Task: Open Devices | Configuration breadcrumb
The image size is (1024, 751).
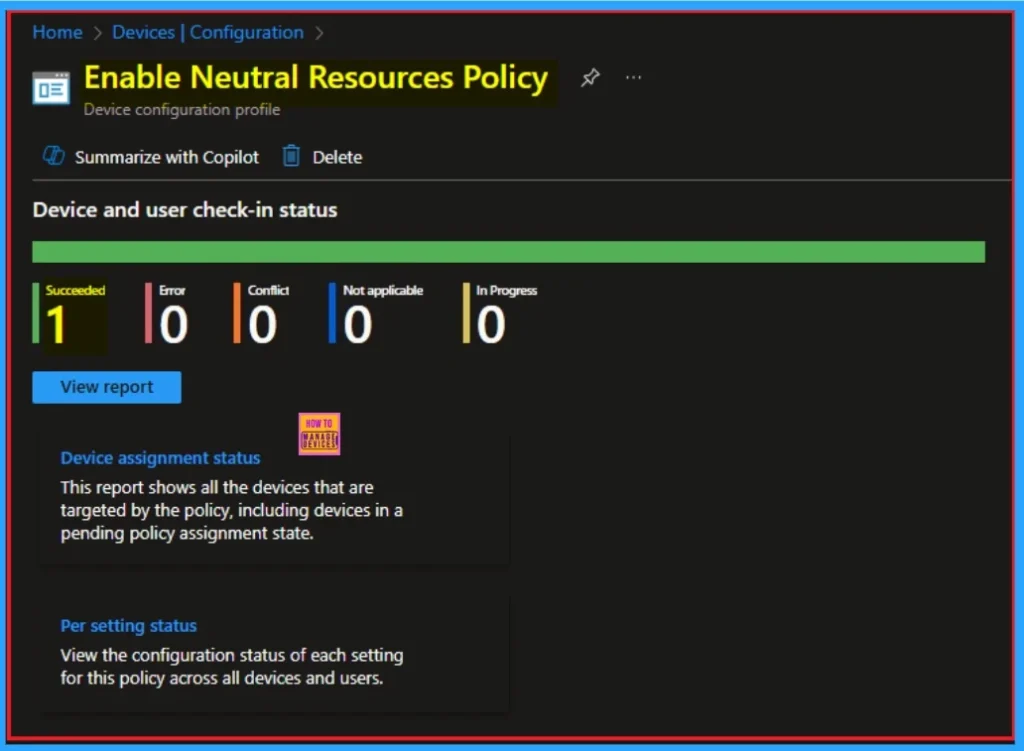Action: [x=207, y=32]
